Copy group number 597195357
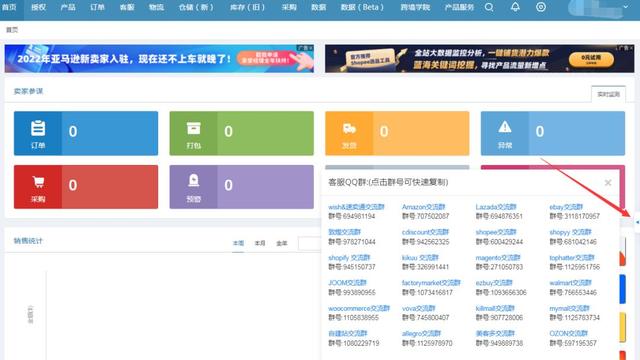The image size is (640, 360). [x=573, y=343]
